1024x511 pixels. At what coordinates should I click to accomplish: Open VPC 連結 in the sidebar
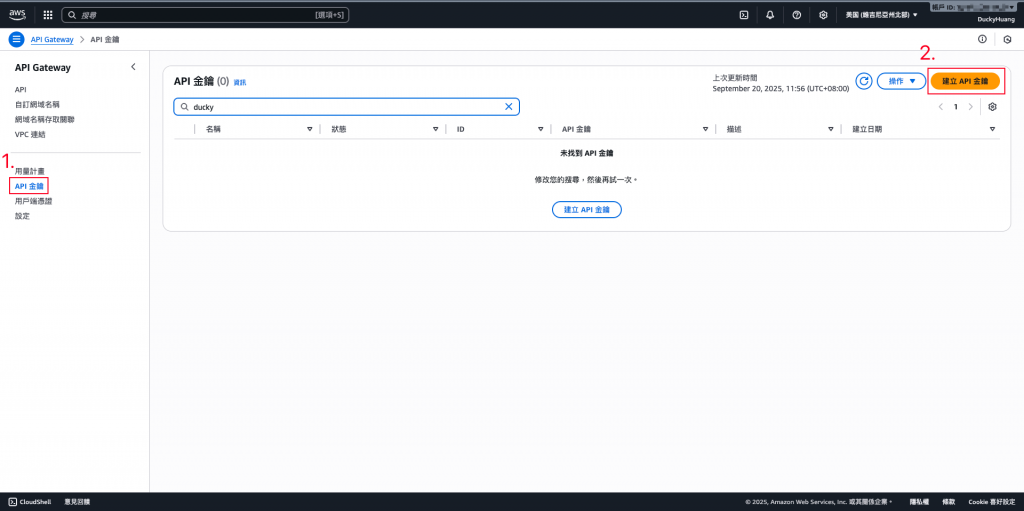pos(30,135)
